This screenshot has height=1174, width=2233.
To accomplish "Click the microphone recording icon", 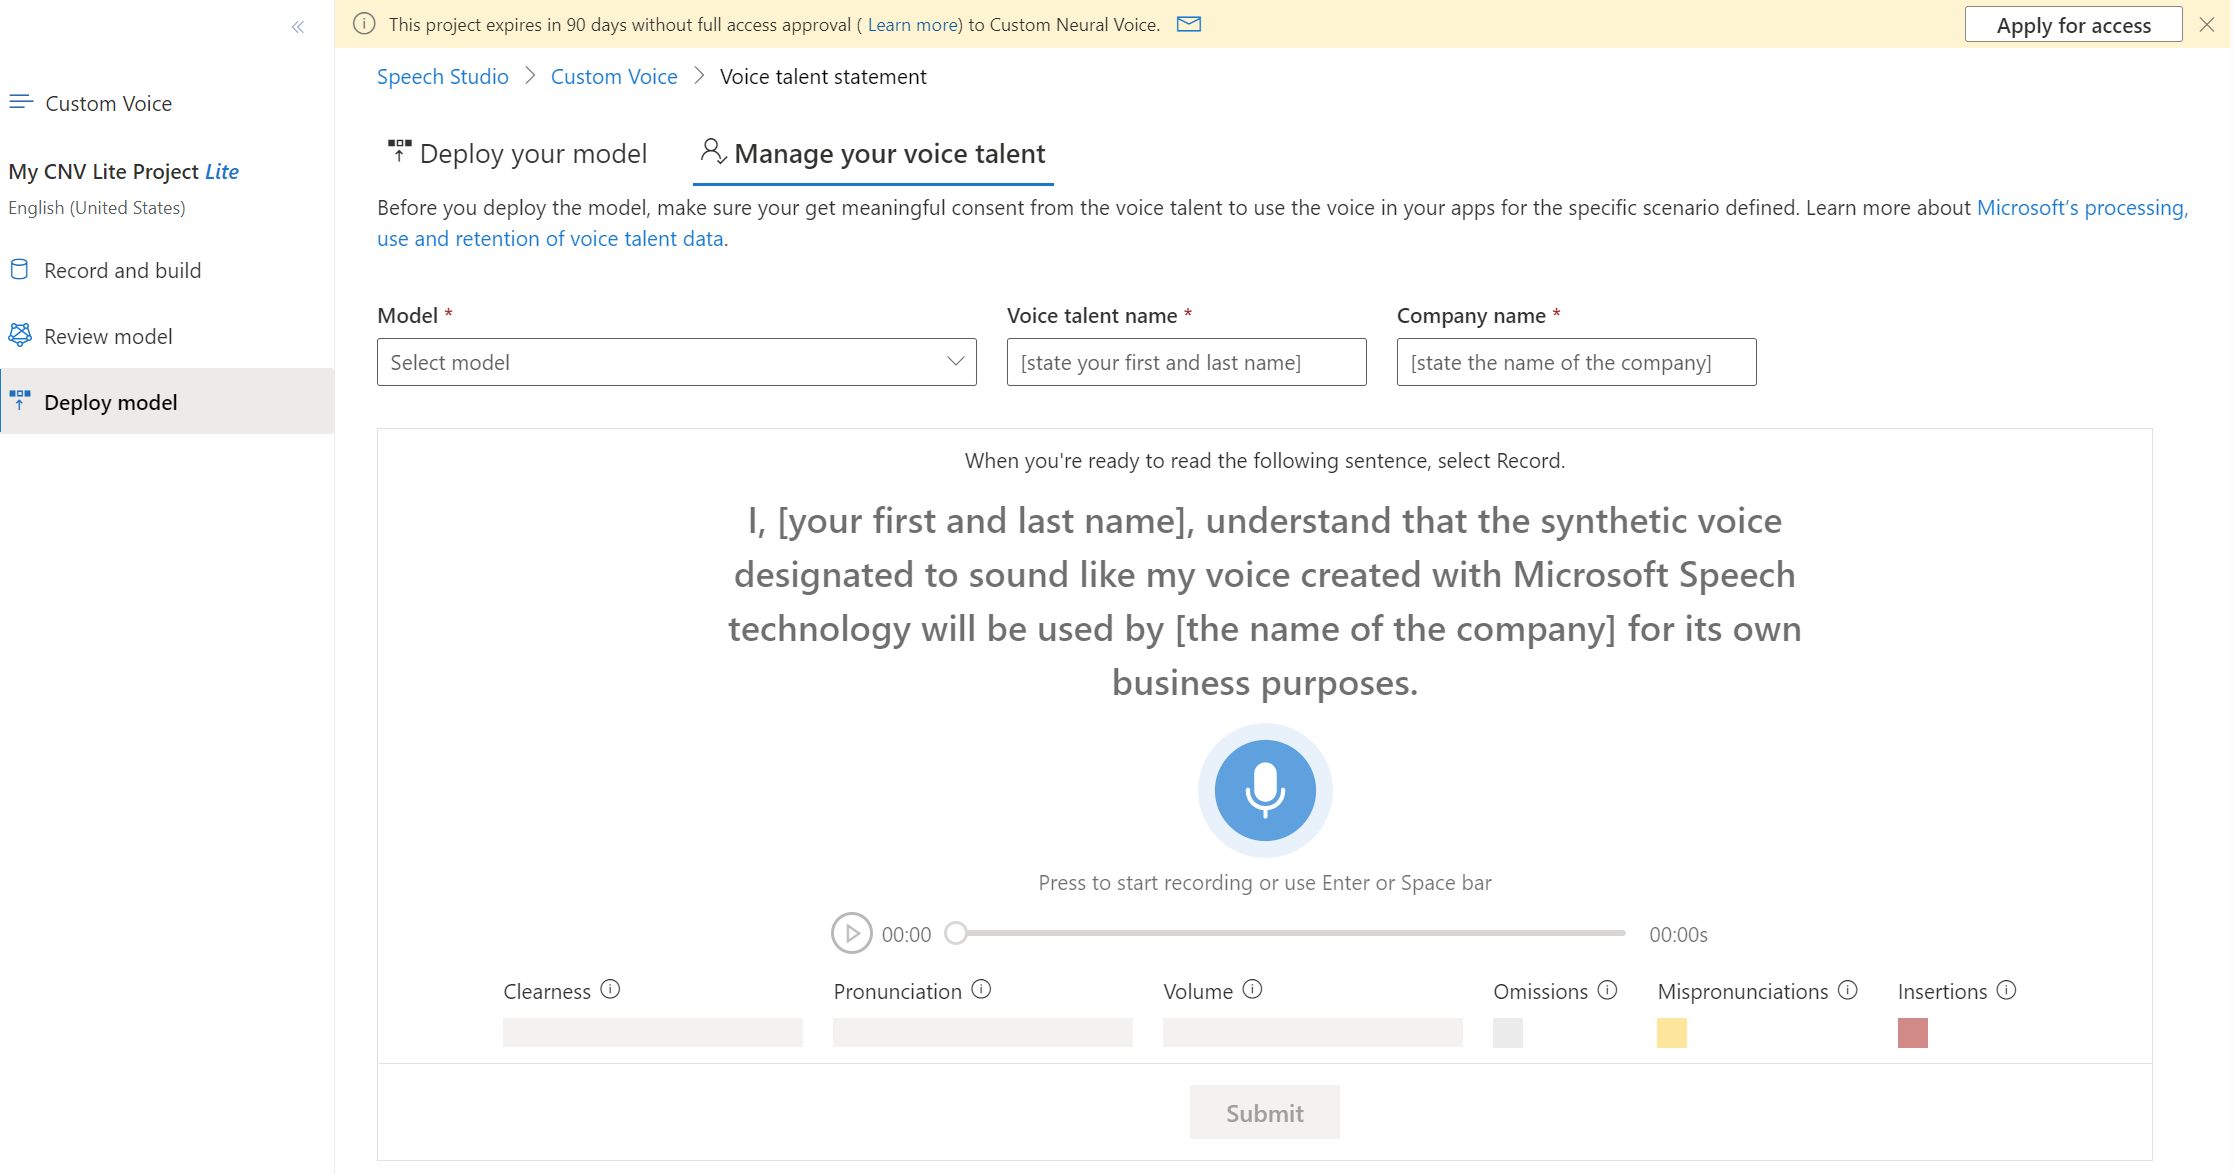I will click(x=1264, y=792).
